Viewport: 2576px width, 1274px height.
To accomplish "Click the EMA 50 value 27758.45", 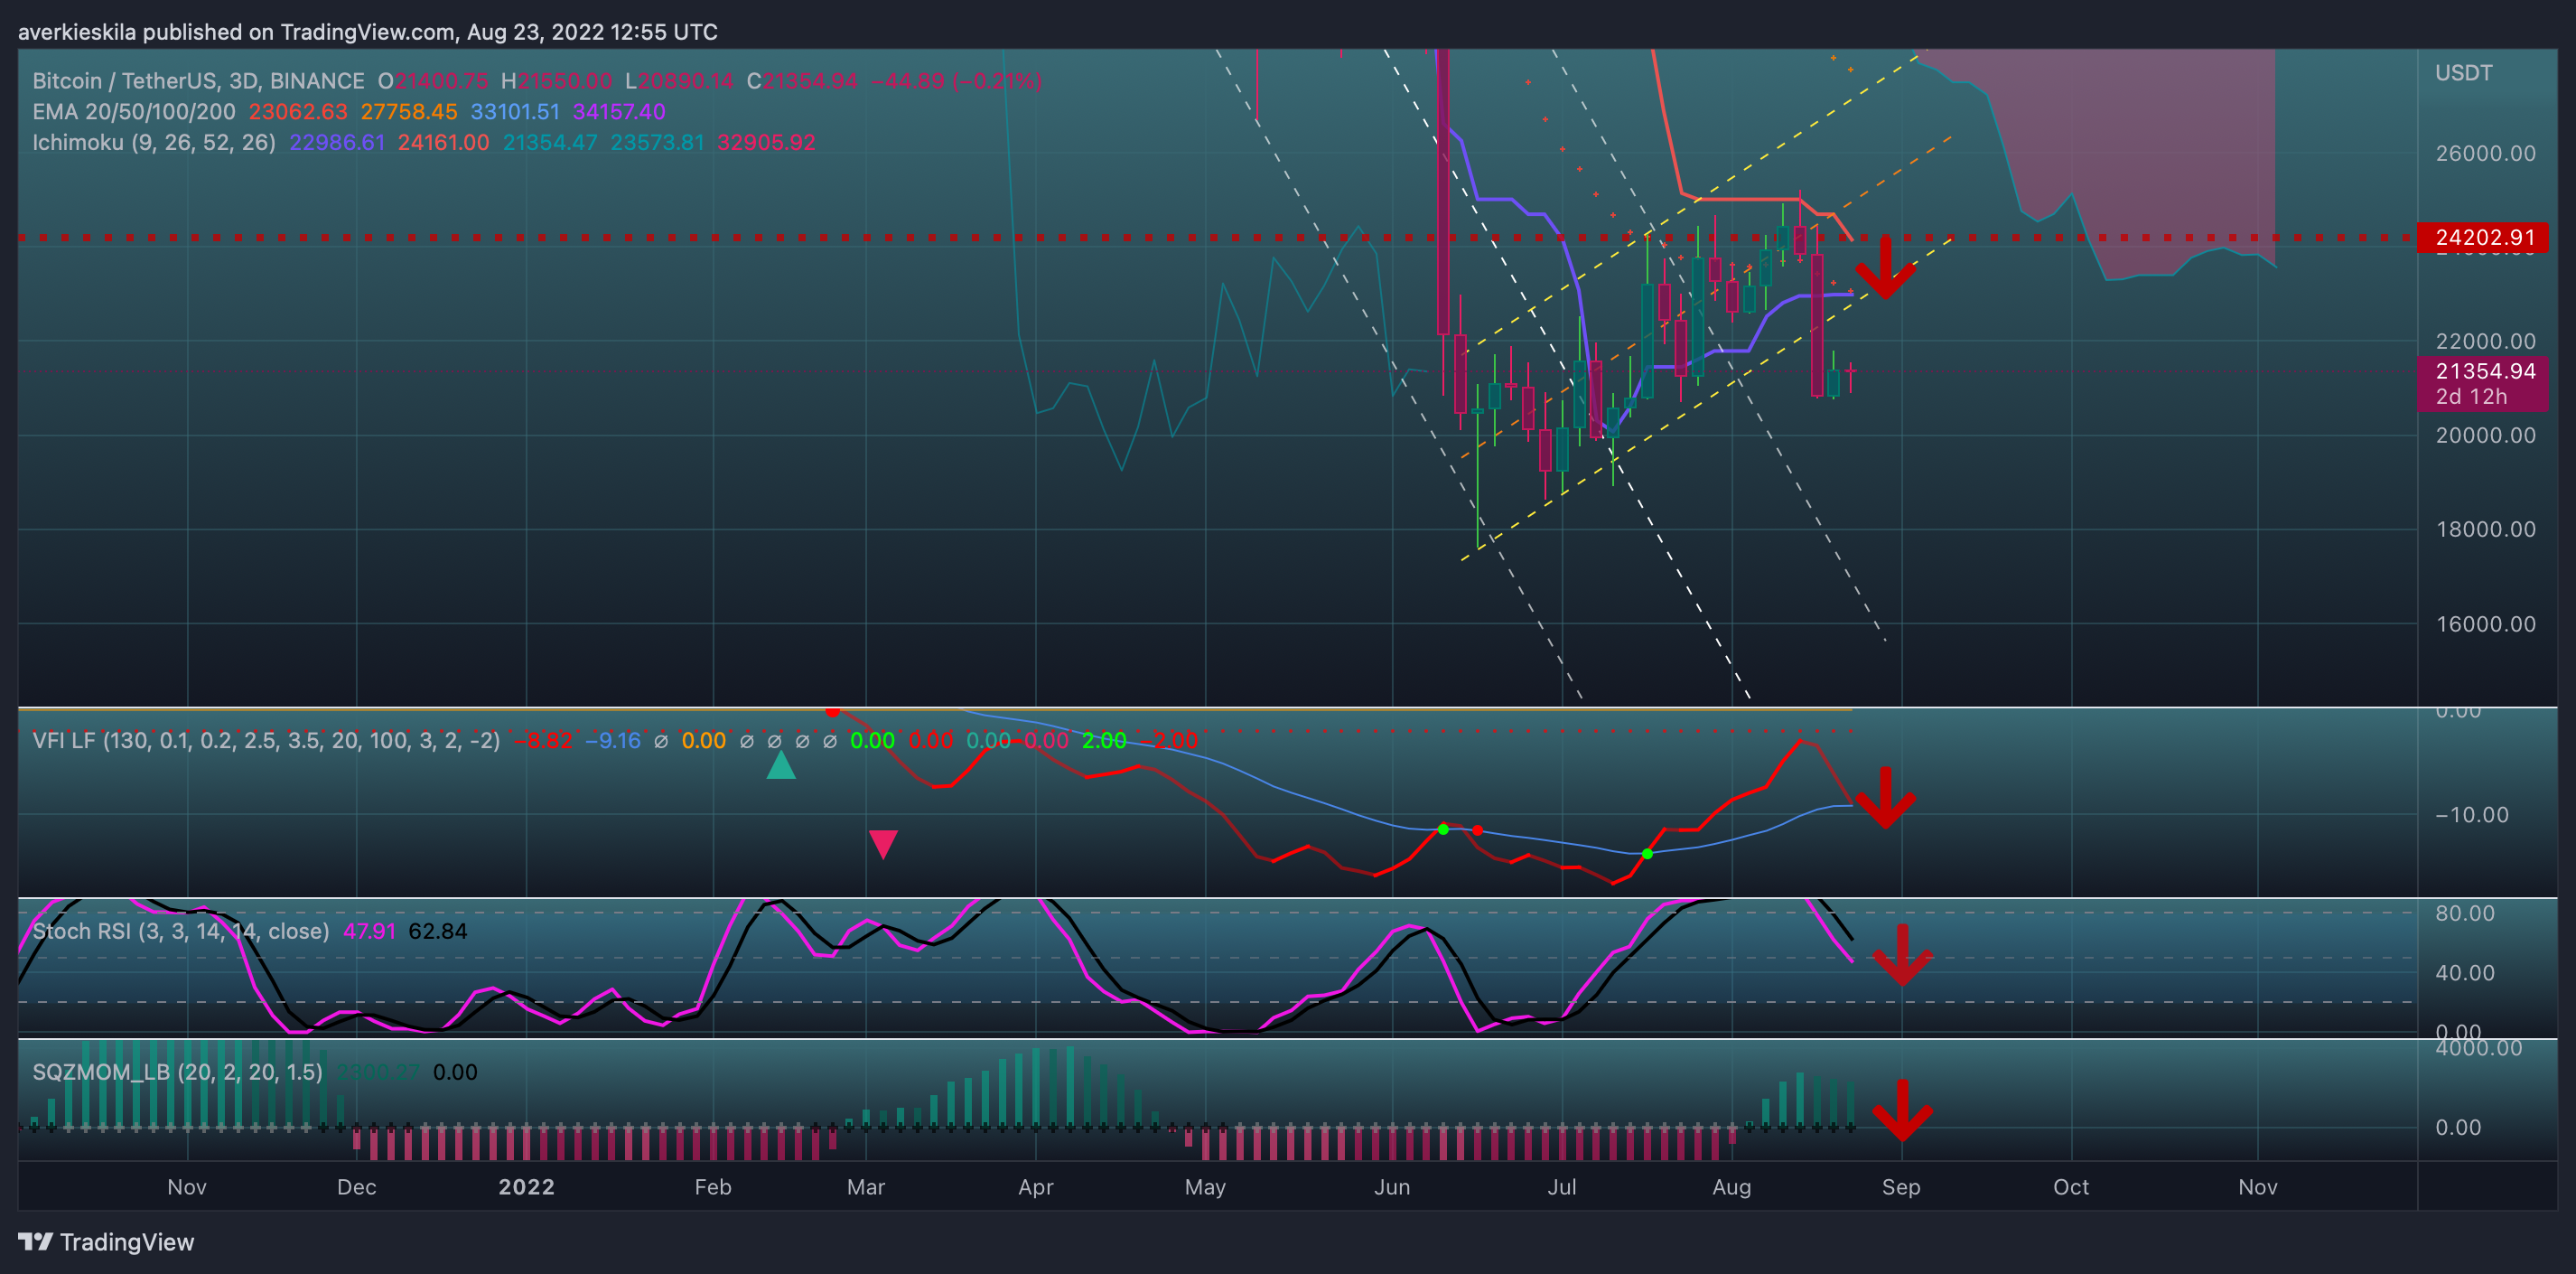I will coord(409,112).
